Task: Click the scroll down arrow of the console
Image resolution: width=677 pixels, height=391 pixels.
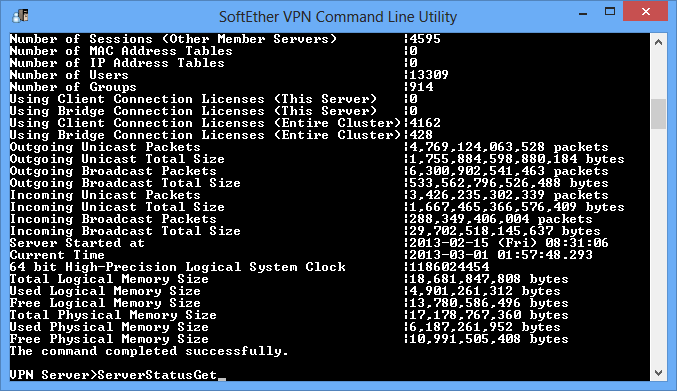Action: click(658, 372)
